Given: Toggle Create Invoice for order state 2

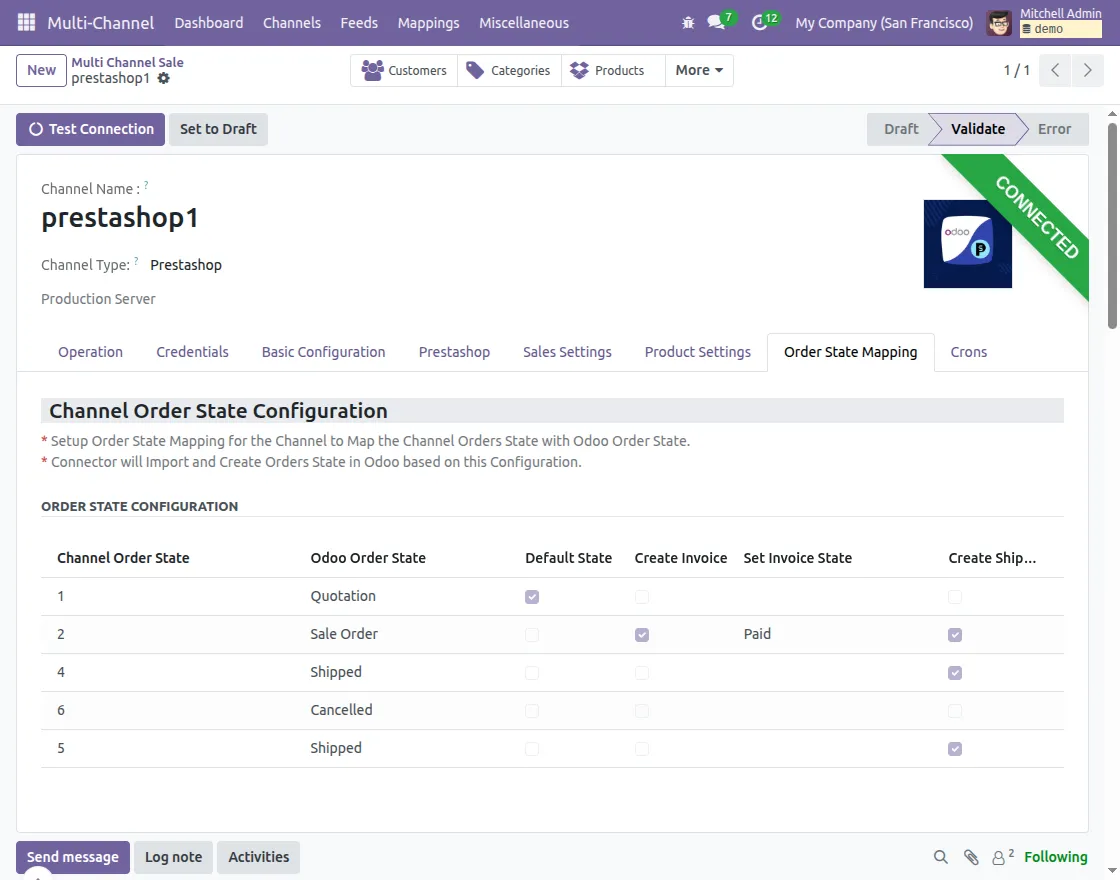Looking at the screenshot, I should (x=641, y=634).
